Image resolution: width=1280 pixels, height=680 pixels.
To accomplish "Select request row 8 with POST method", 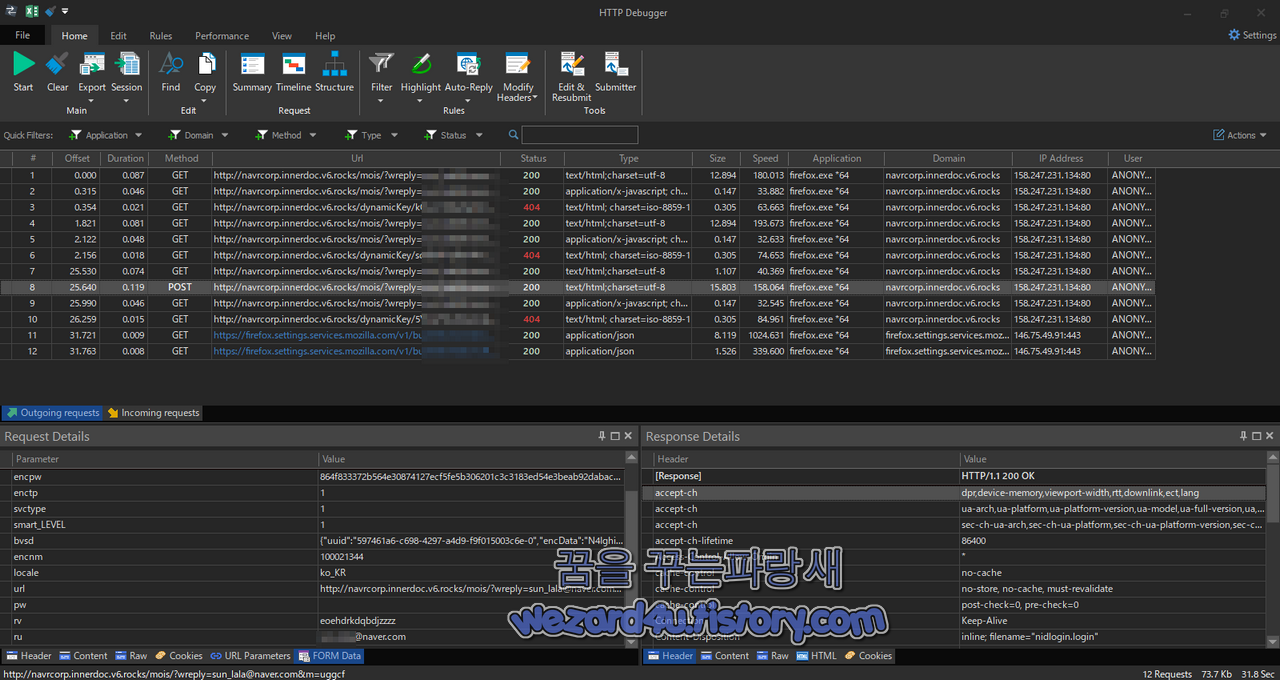I will pos(578,287).
